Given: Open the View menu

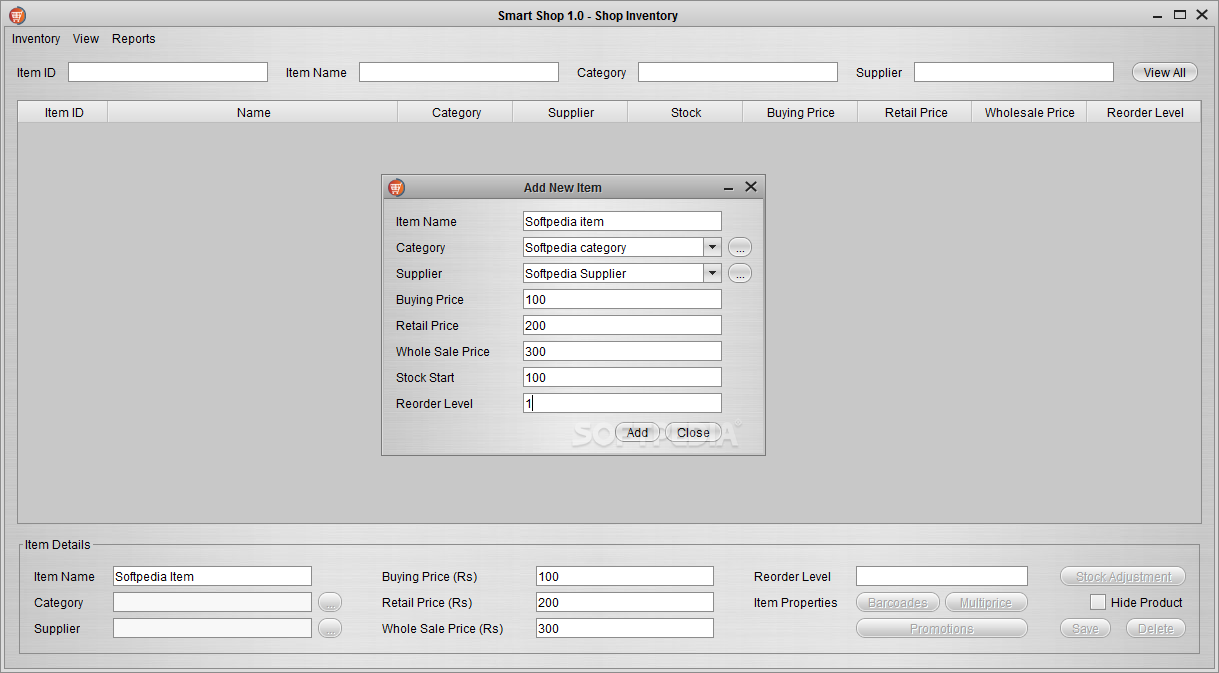Looking at the screenshot, I should tap(86, 39).
